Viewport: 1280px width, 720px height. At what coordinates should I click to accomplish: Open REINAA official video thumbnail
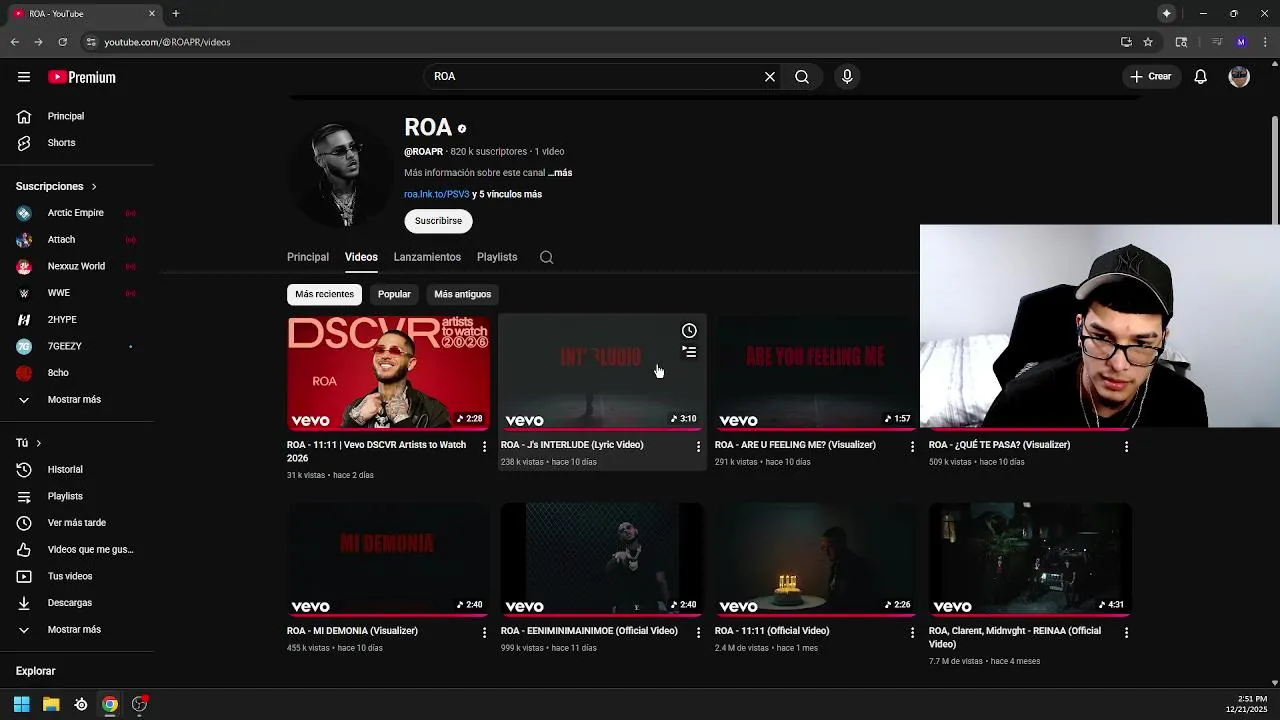point(1030,559)
